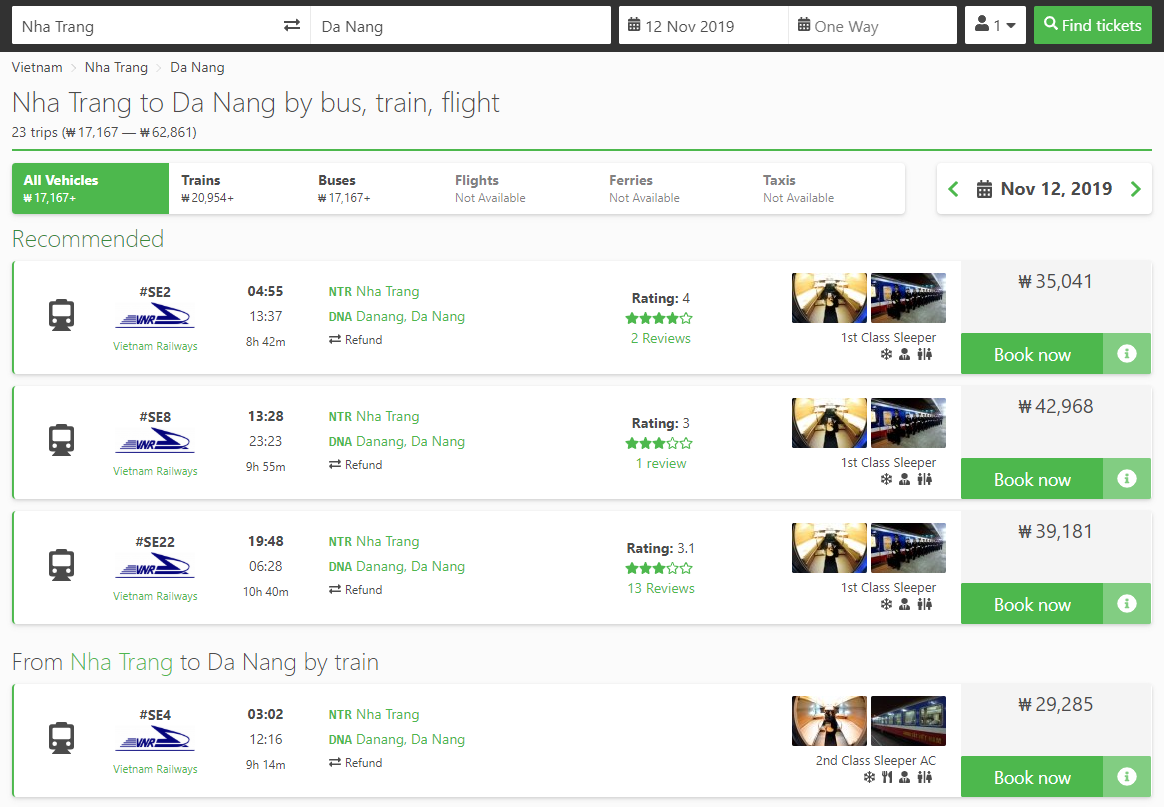Screen dimensions: 1164x807
Task: Click the toilet amenity icon for SE22
Action: click(x=924, y=604)
